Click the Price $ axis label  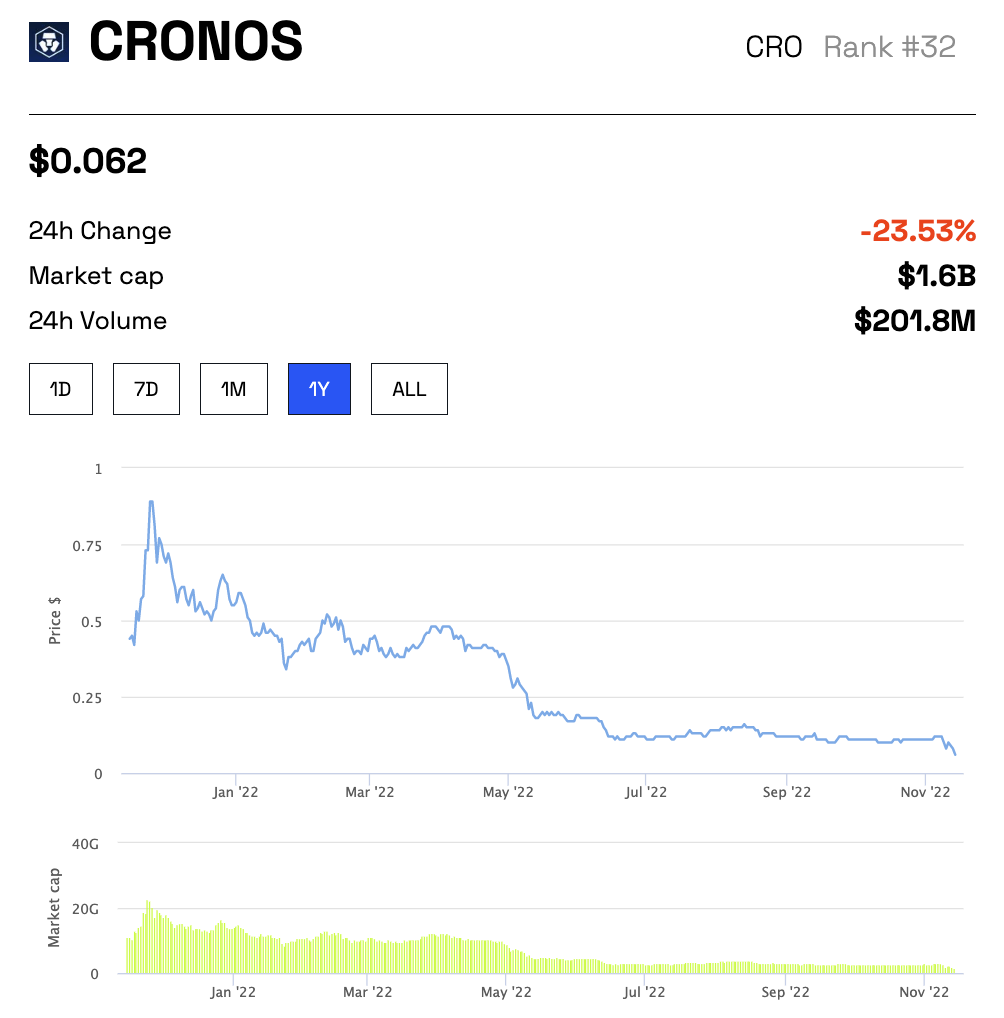point(55,620)
